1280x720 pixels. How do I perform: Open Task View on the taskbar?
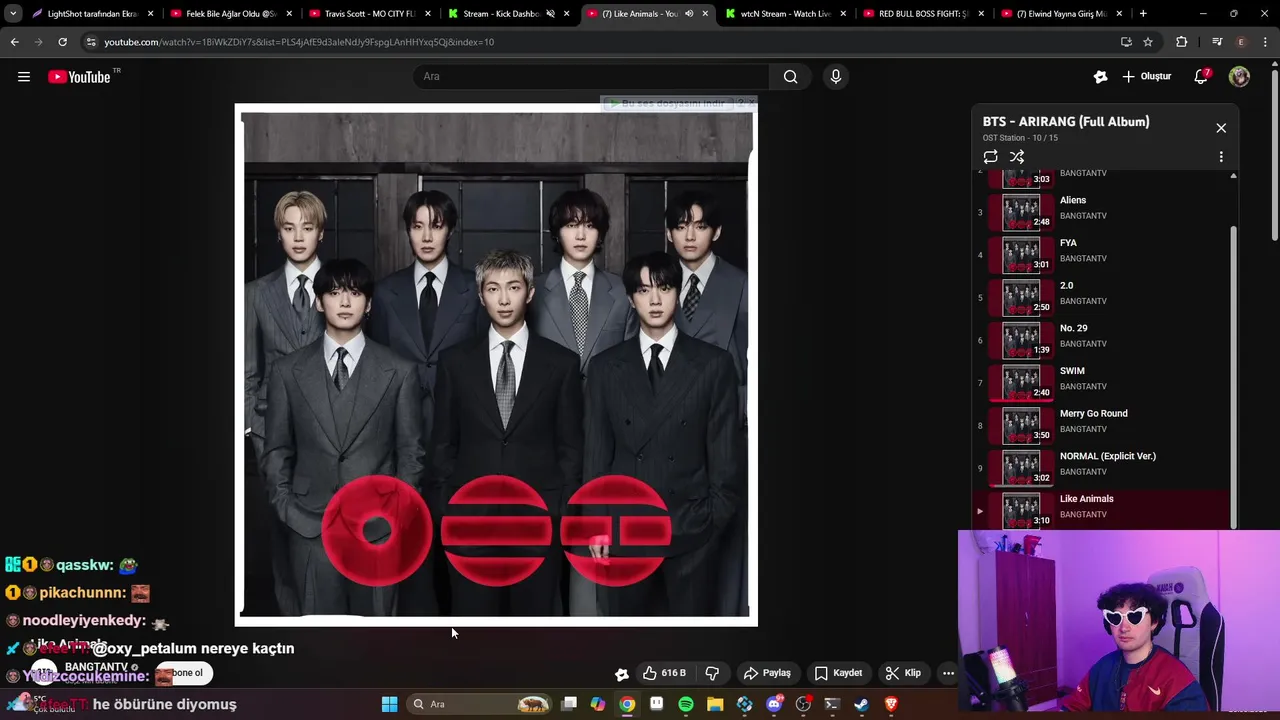pos(569,704)
